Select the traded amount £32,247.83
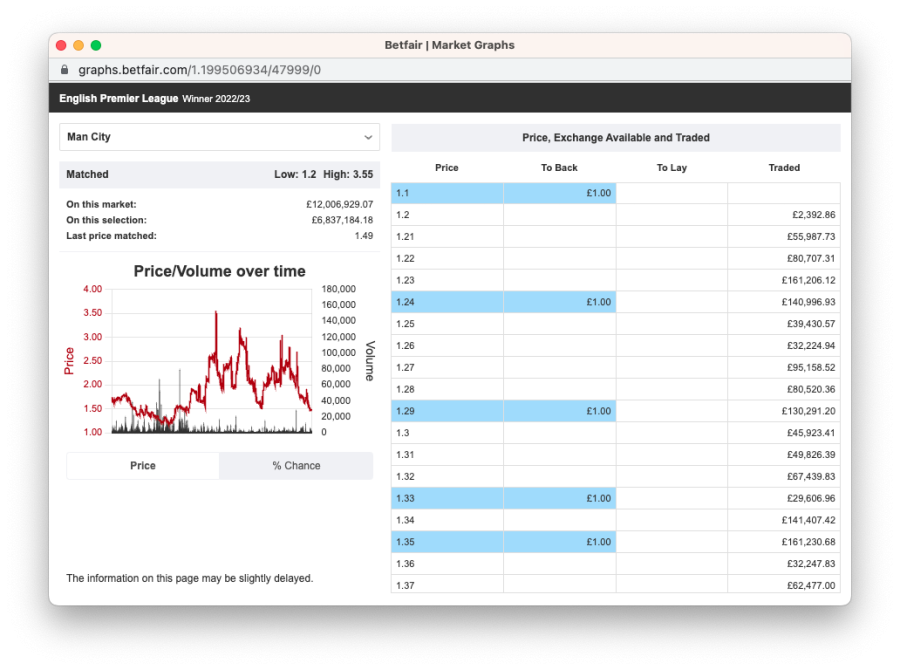The height and width of the screenshot is (670, 900). [811, 564]
